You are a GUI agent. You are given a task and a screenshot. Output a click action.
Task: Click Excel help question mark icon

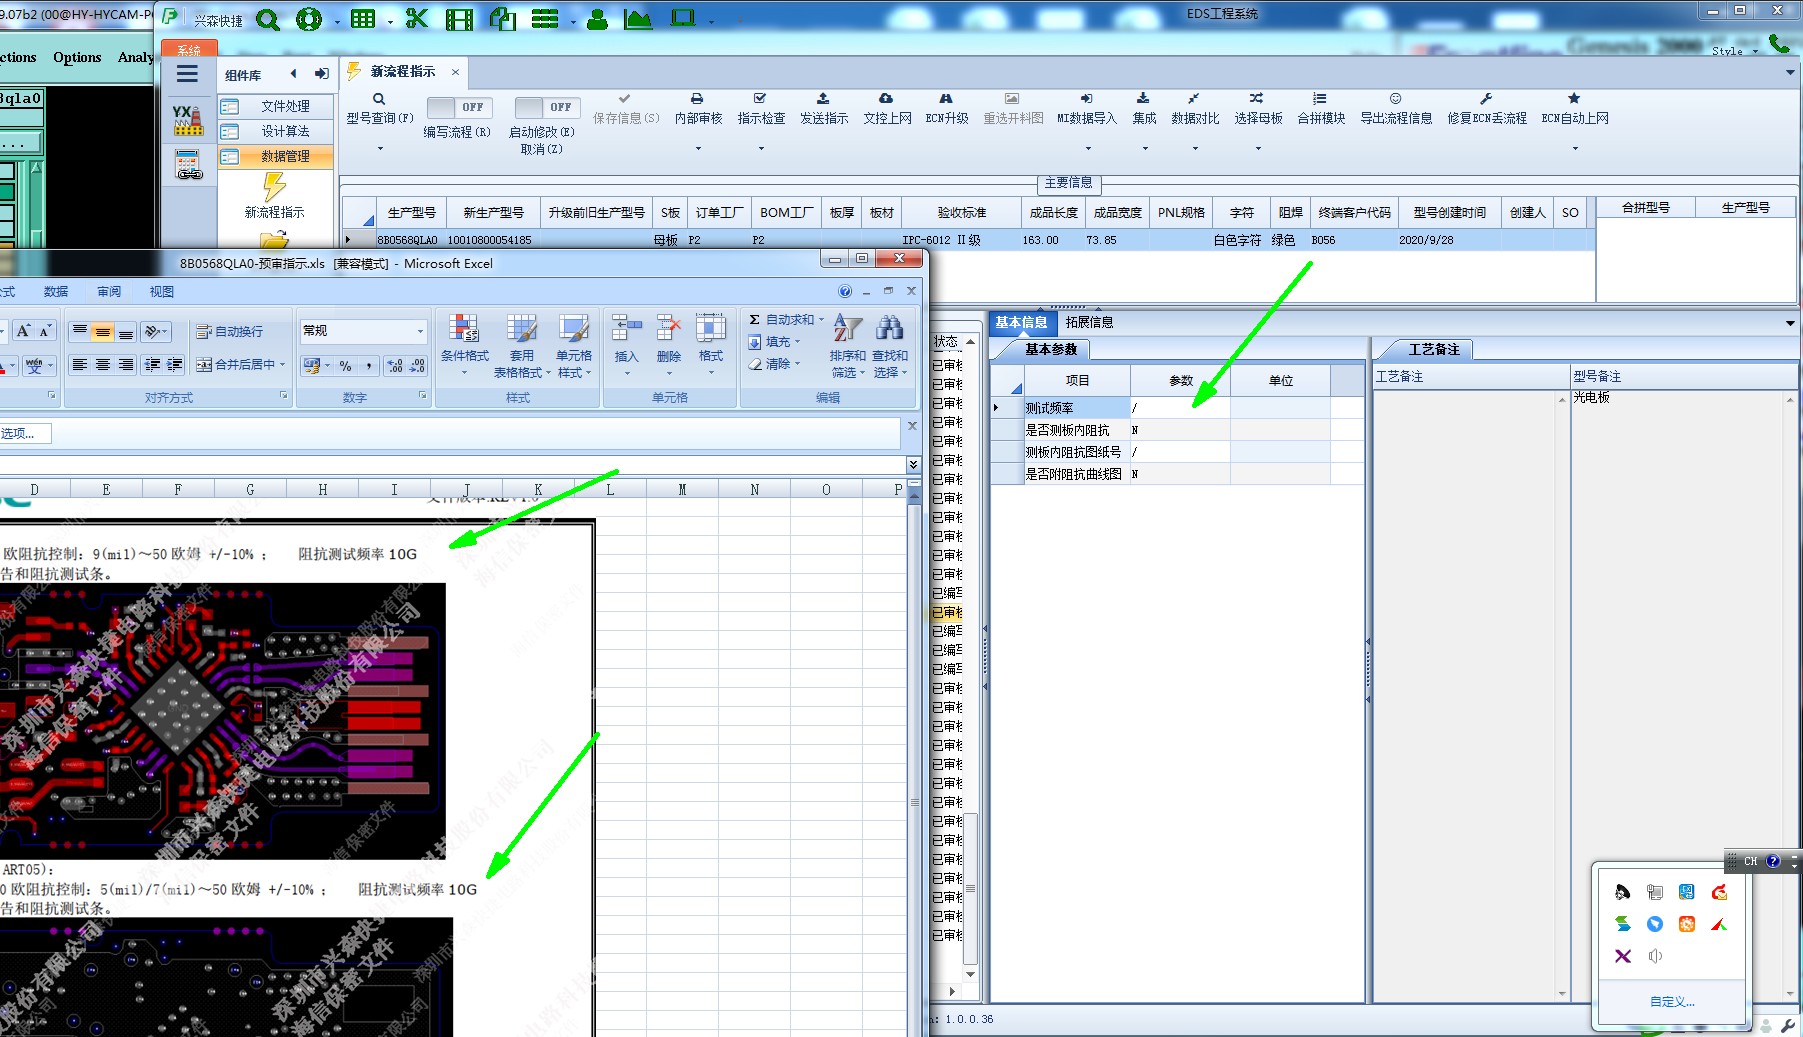[845, 291]
